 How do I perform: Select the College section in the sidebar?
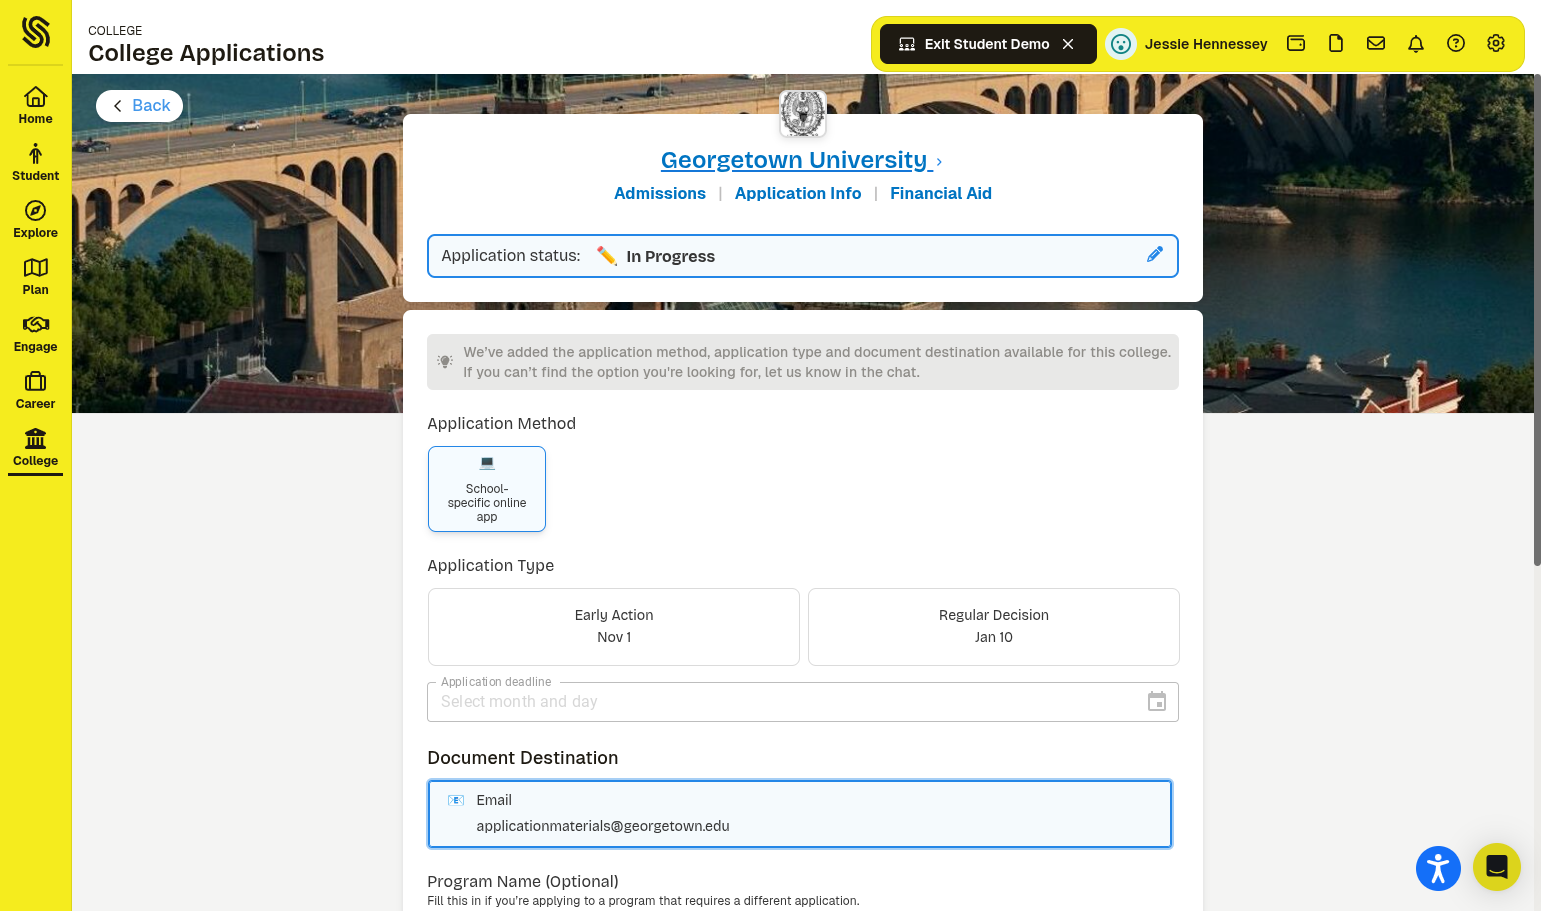[x=36, y=447]
